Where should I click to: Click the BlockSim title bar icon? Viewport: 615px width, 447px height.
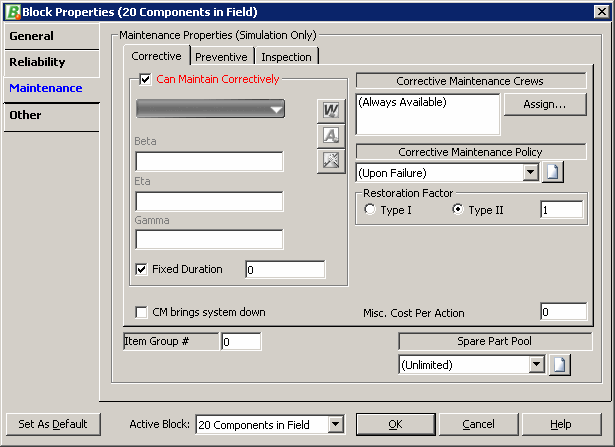point(13,12)
